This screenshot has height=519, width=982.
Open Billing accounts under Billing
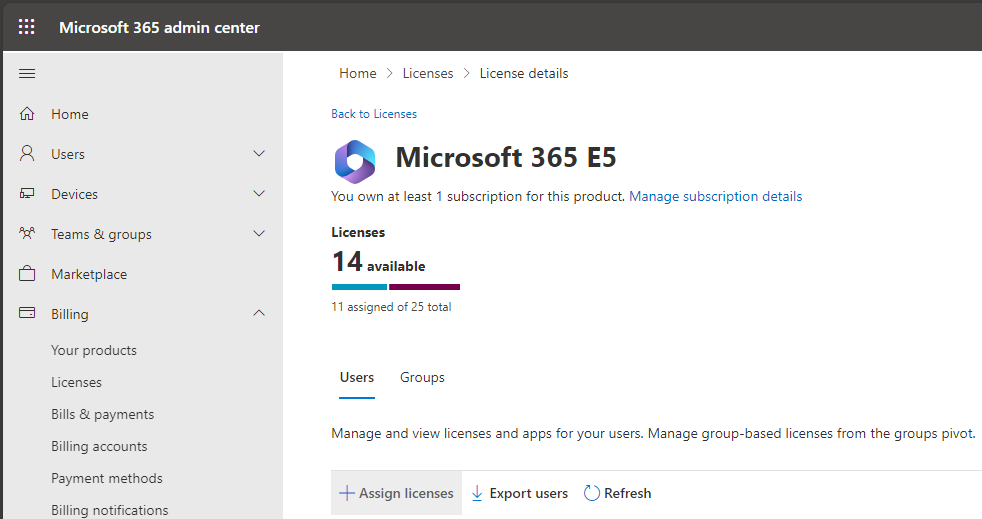point(100,446)
